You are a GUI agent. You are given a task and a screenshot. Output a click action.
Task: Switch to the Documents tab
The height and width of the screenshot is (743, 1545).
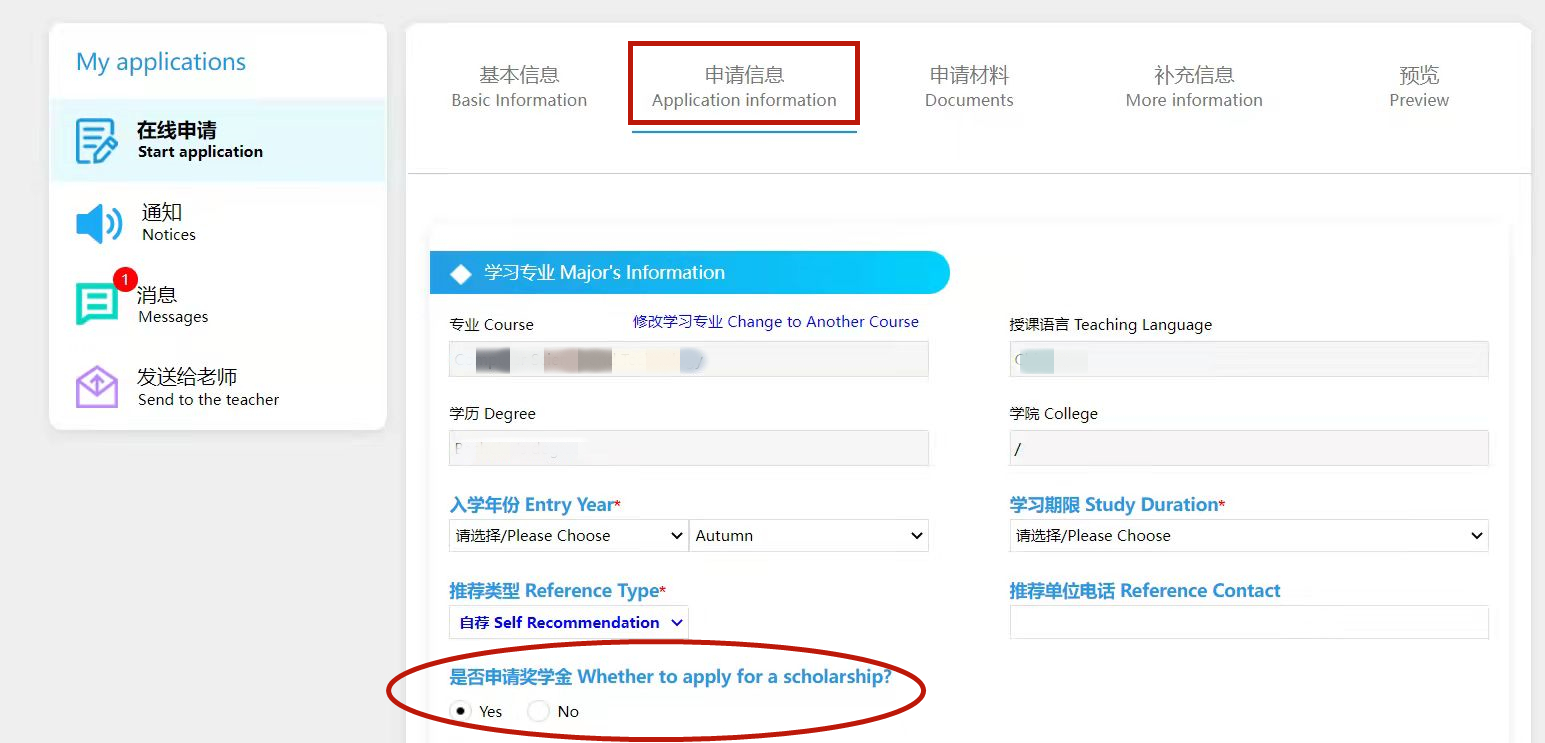pyautogui.click(x=968, y=87)
